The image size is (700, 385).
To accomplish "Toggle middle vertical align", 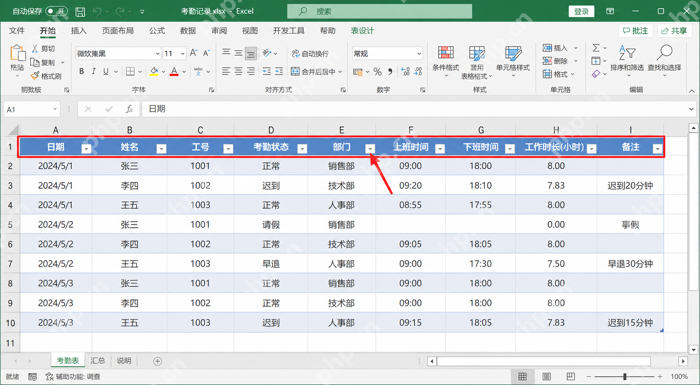I will [239, 53].
